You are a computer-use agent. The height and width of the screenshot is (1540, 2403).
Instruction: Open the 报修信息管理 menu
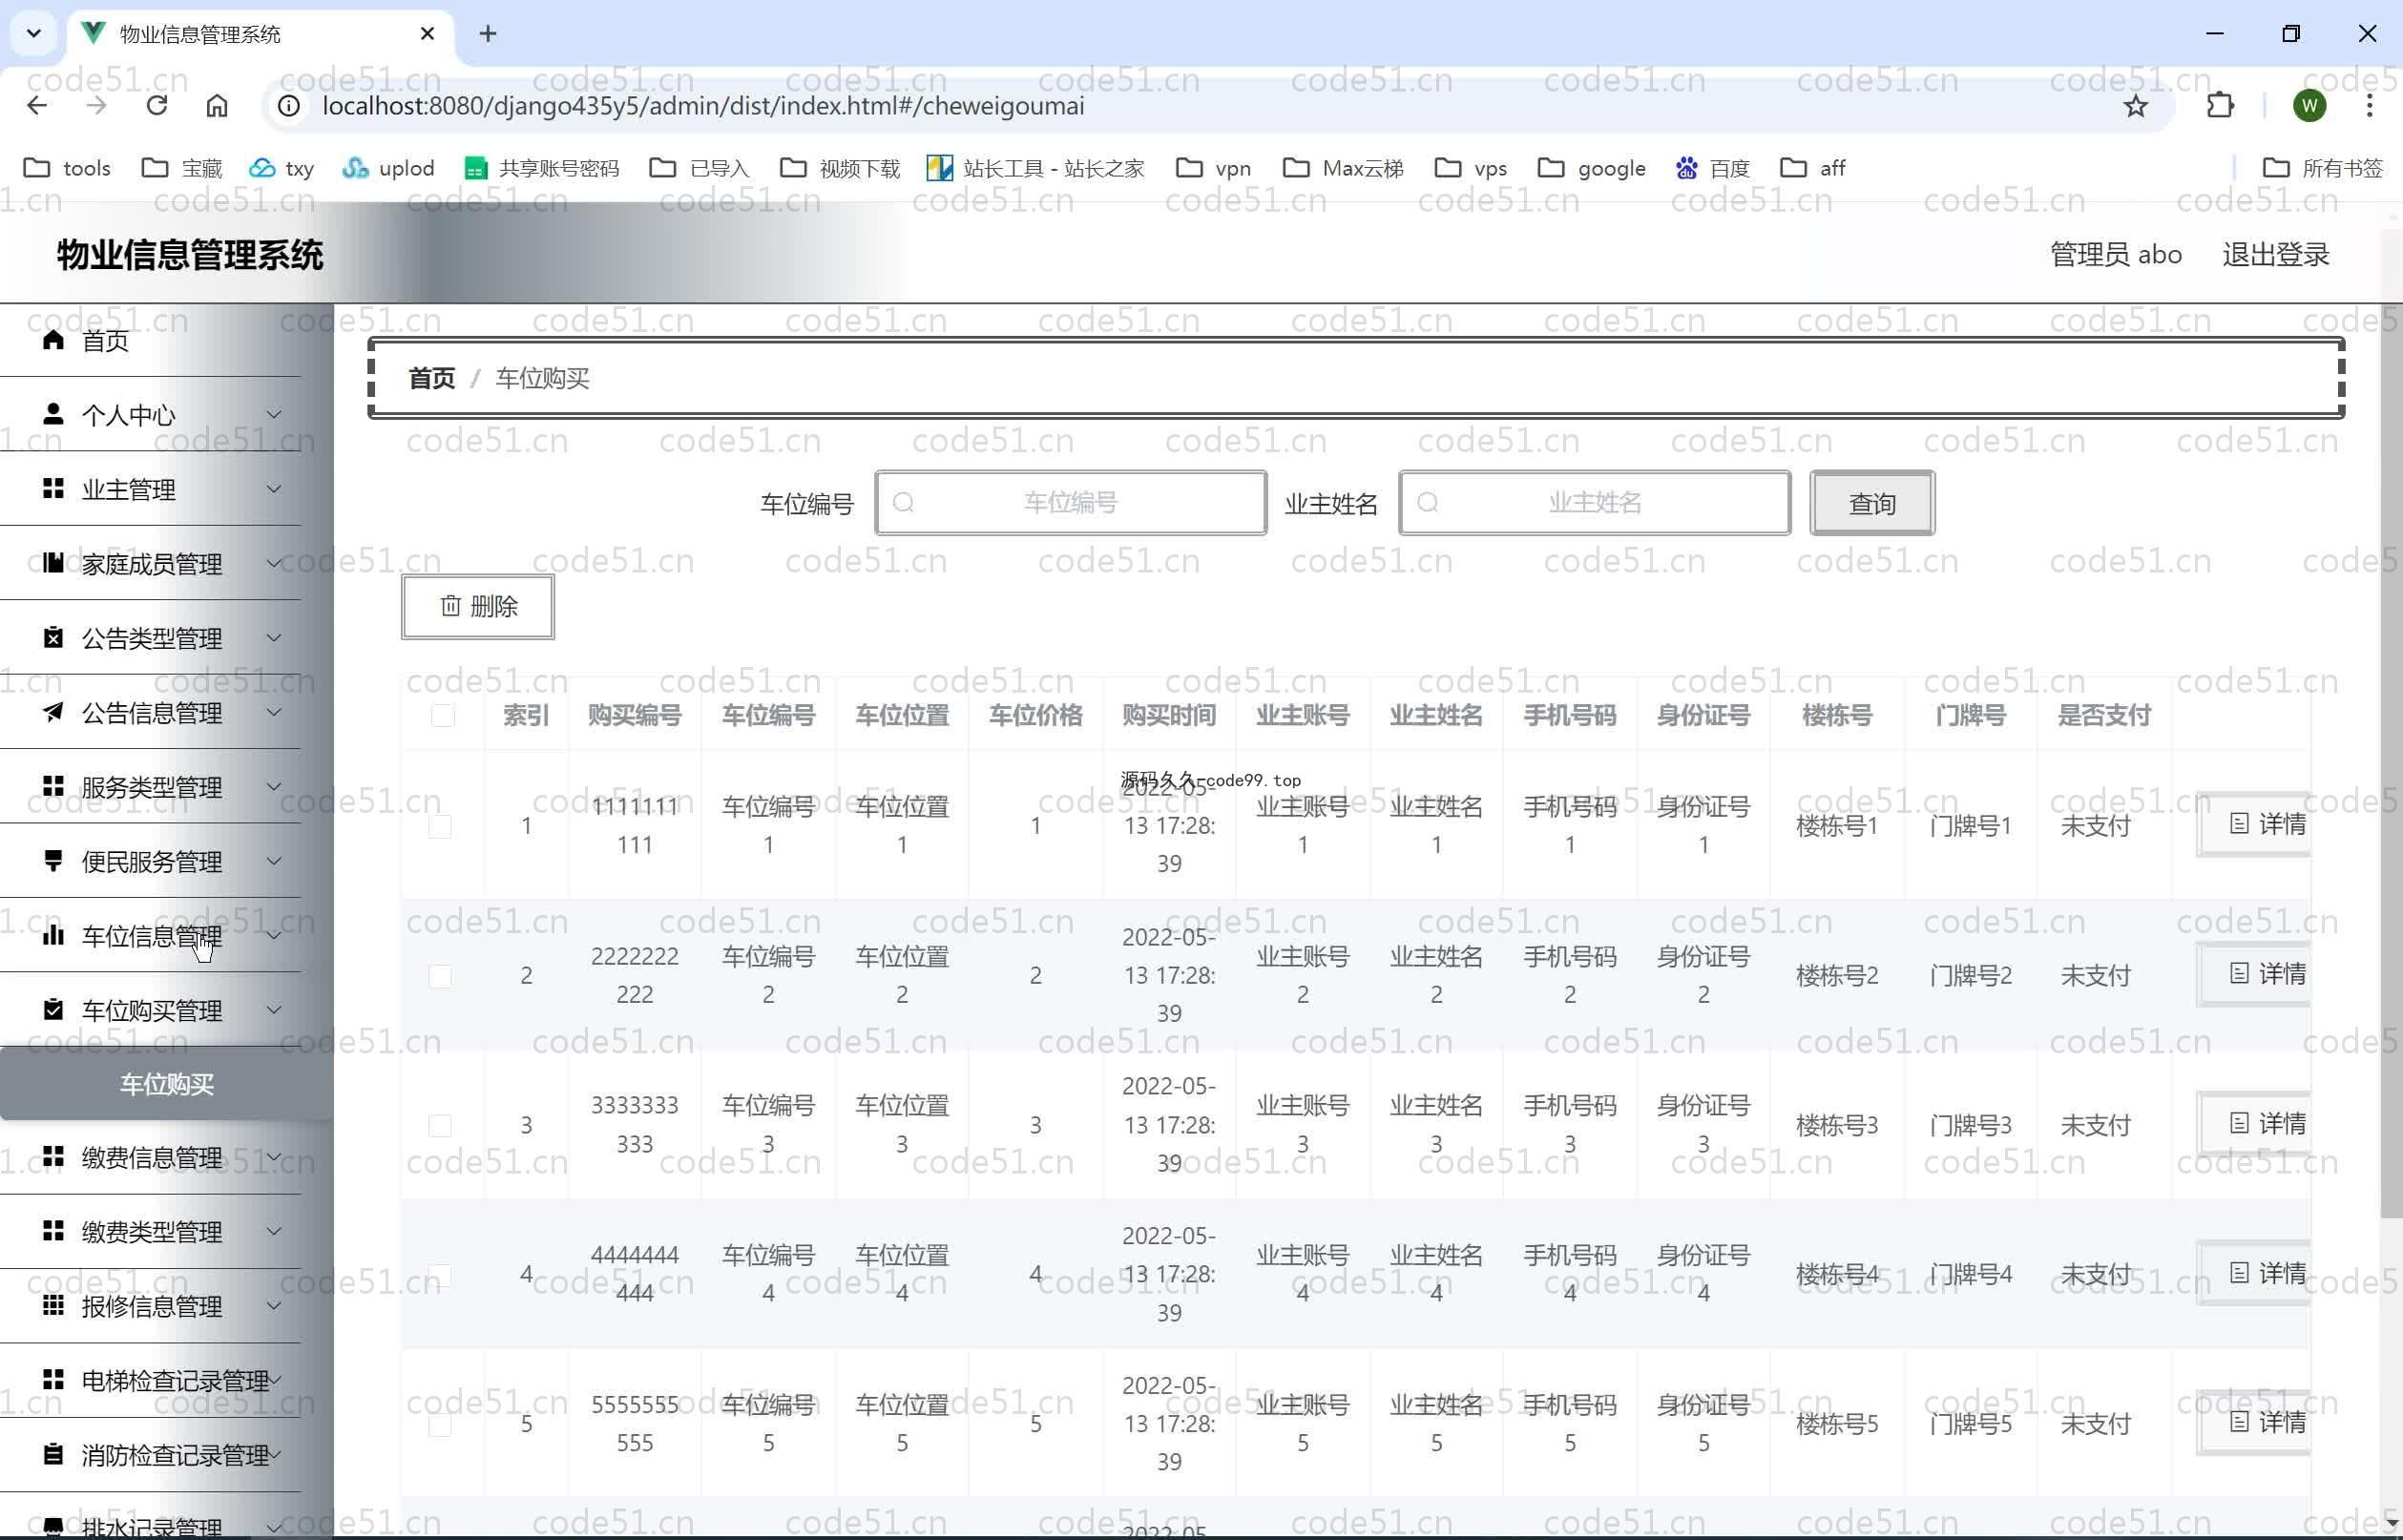(x=150, y=1305)
